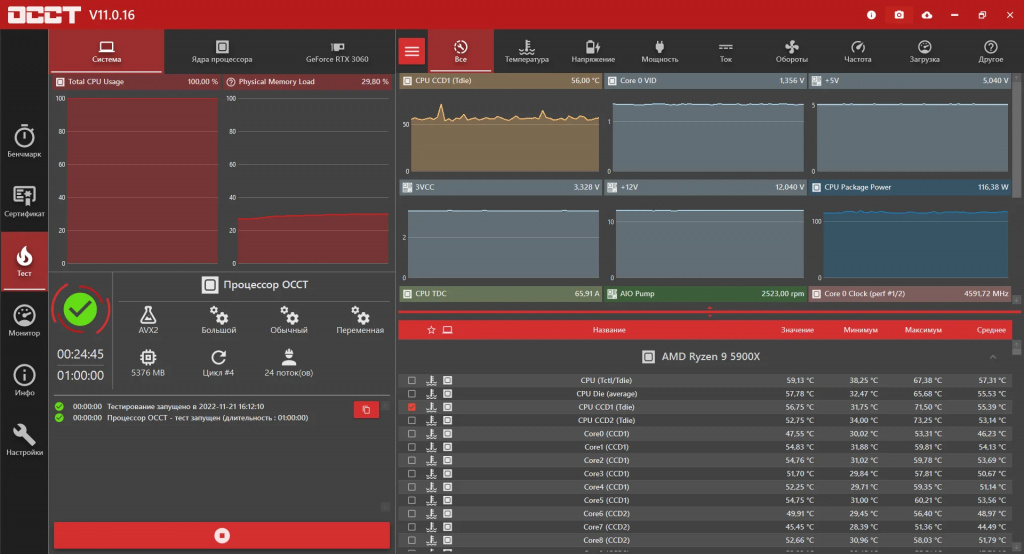Toggle checkbox for Core6 (CCD2)

click(x=411, y=513)
